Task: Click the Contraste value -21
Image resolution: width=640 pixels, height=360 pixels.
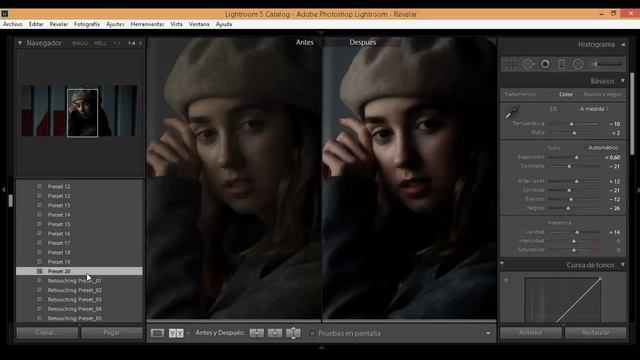Action: pos(615,167)
